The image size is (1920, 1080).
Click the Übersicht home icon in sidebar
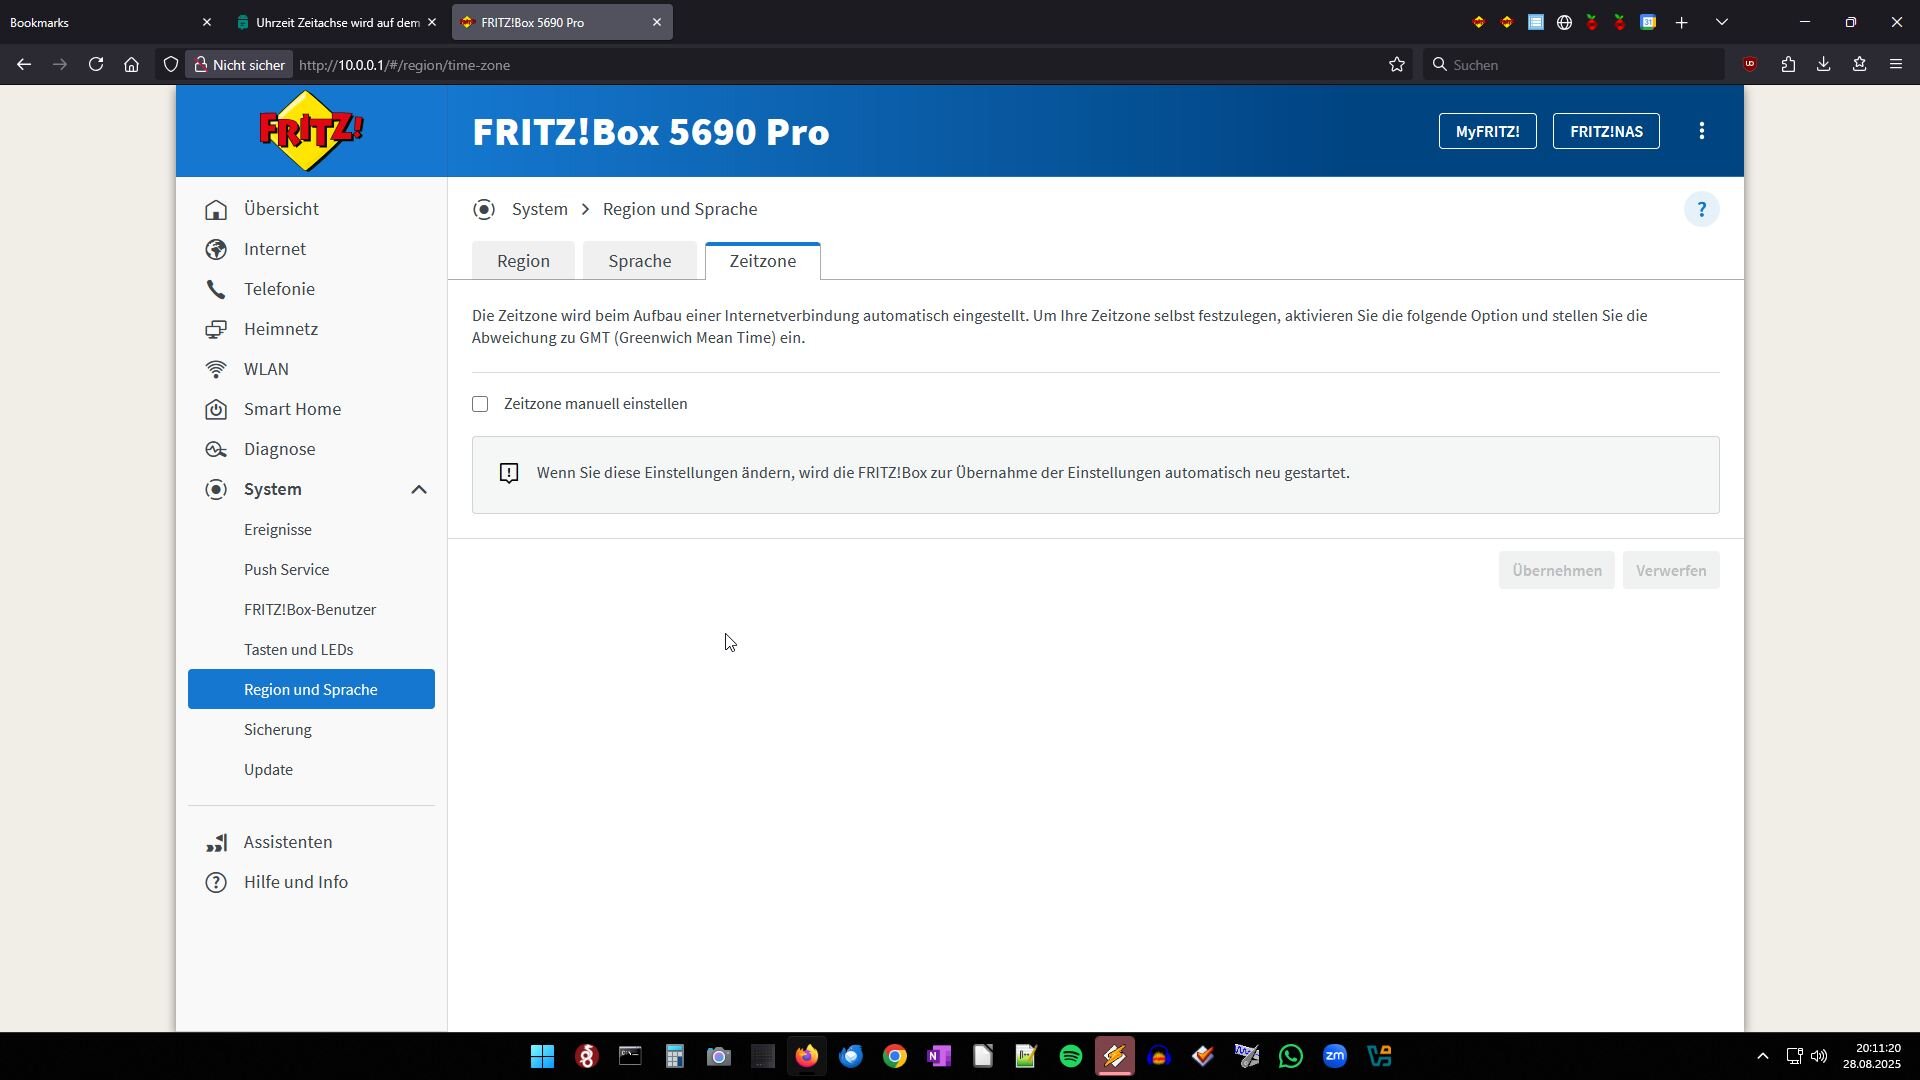pyautogui.click(x=216, y=210)
